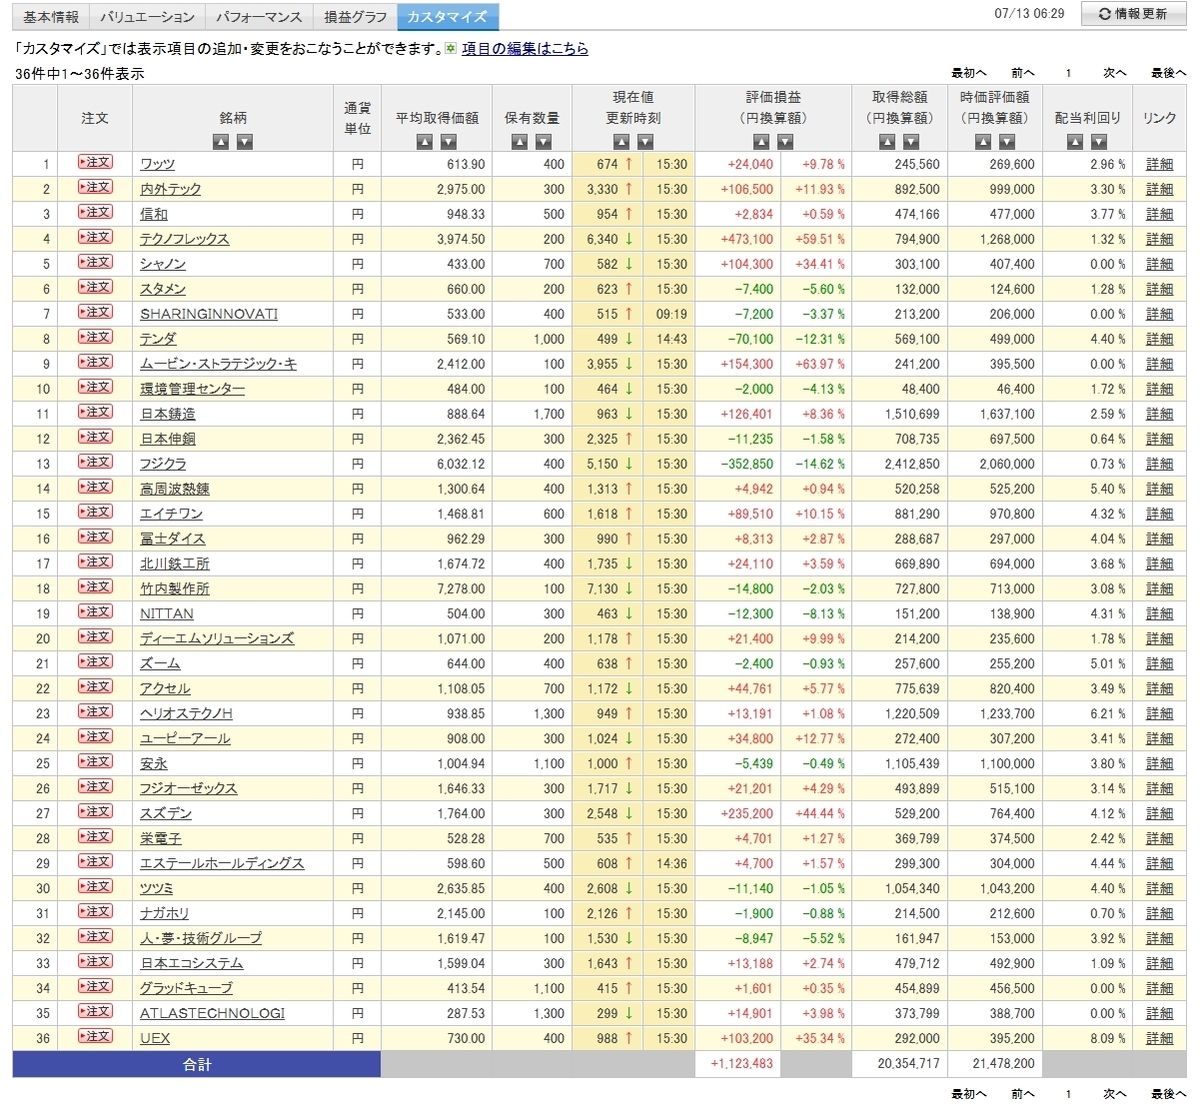The height and width of the screenshot is (1111, 1200).
Task: Sort 保有数量 ascending arrow
Action: pyautogui.click(x=519, y=142)
